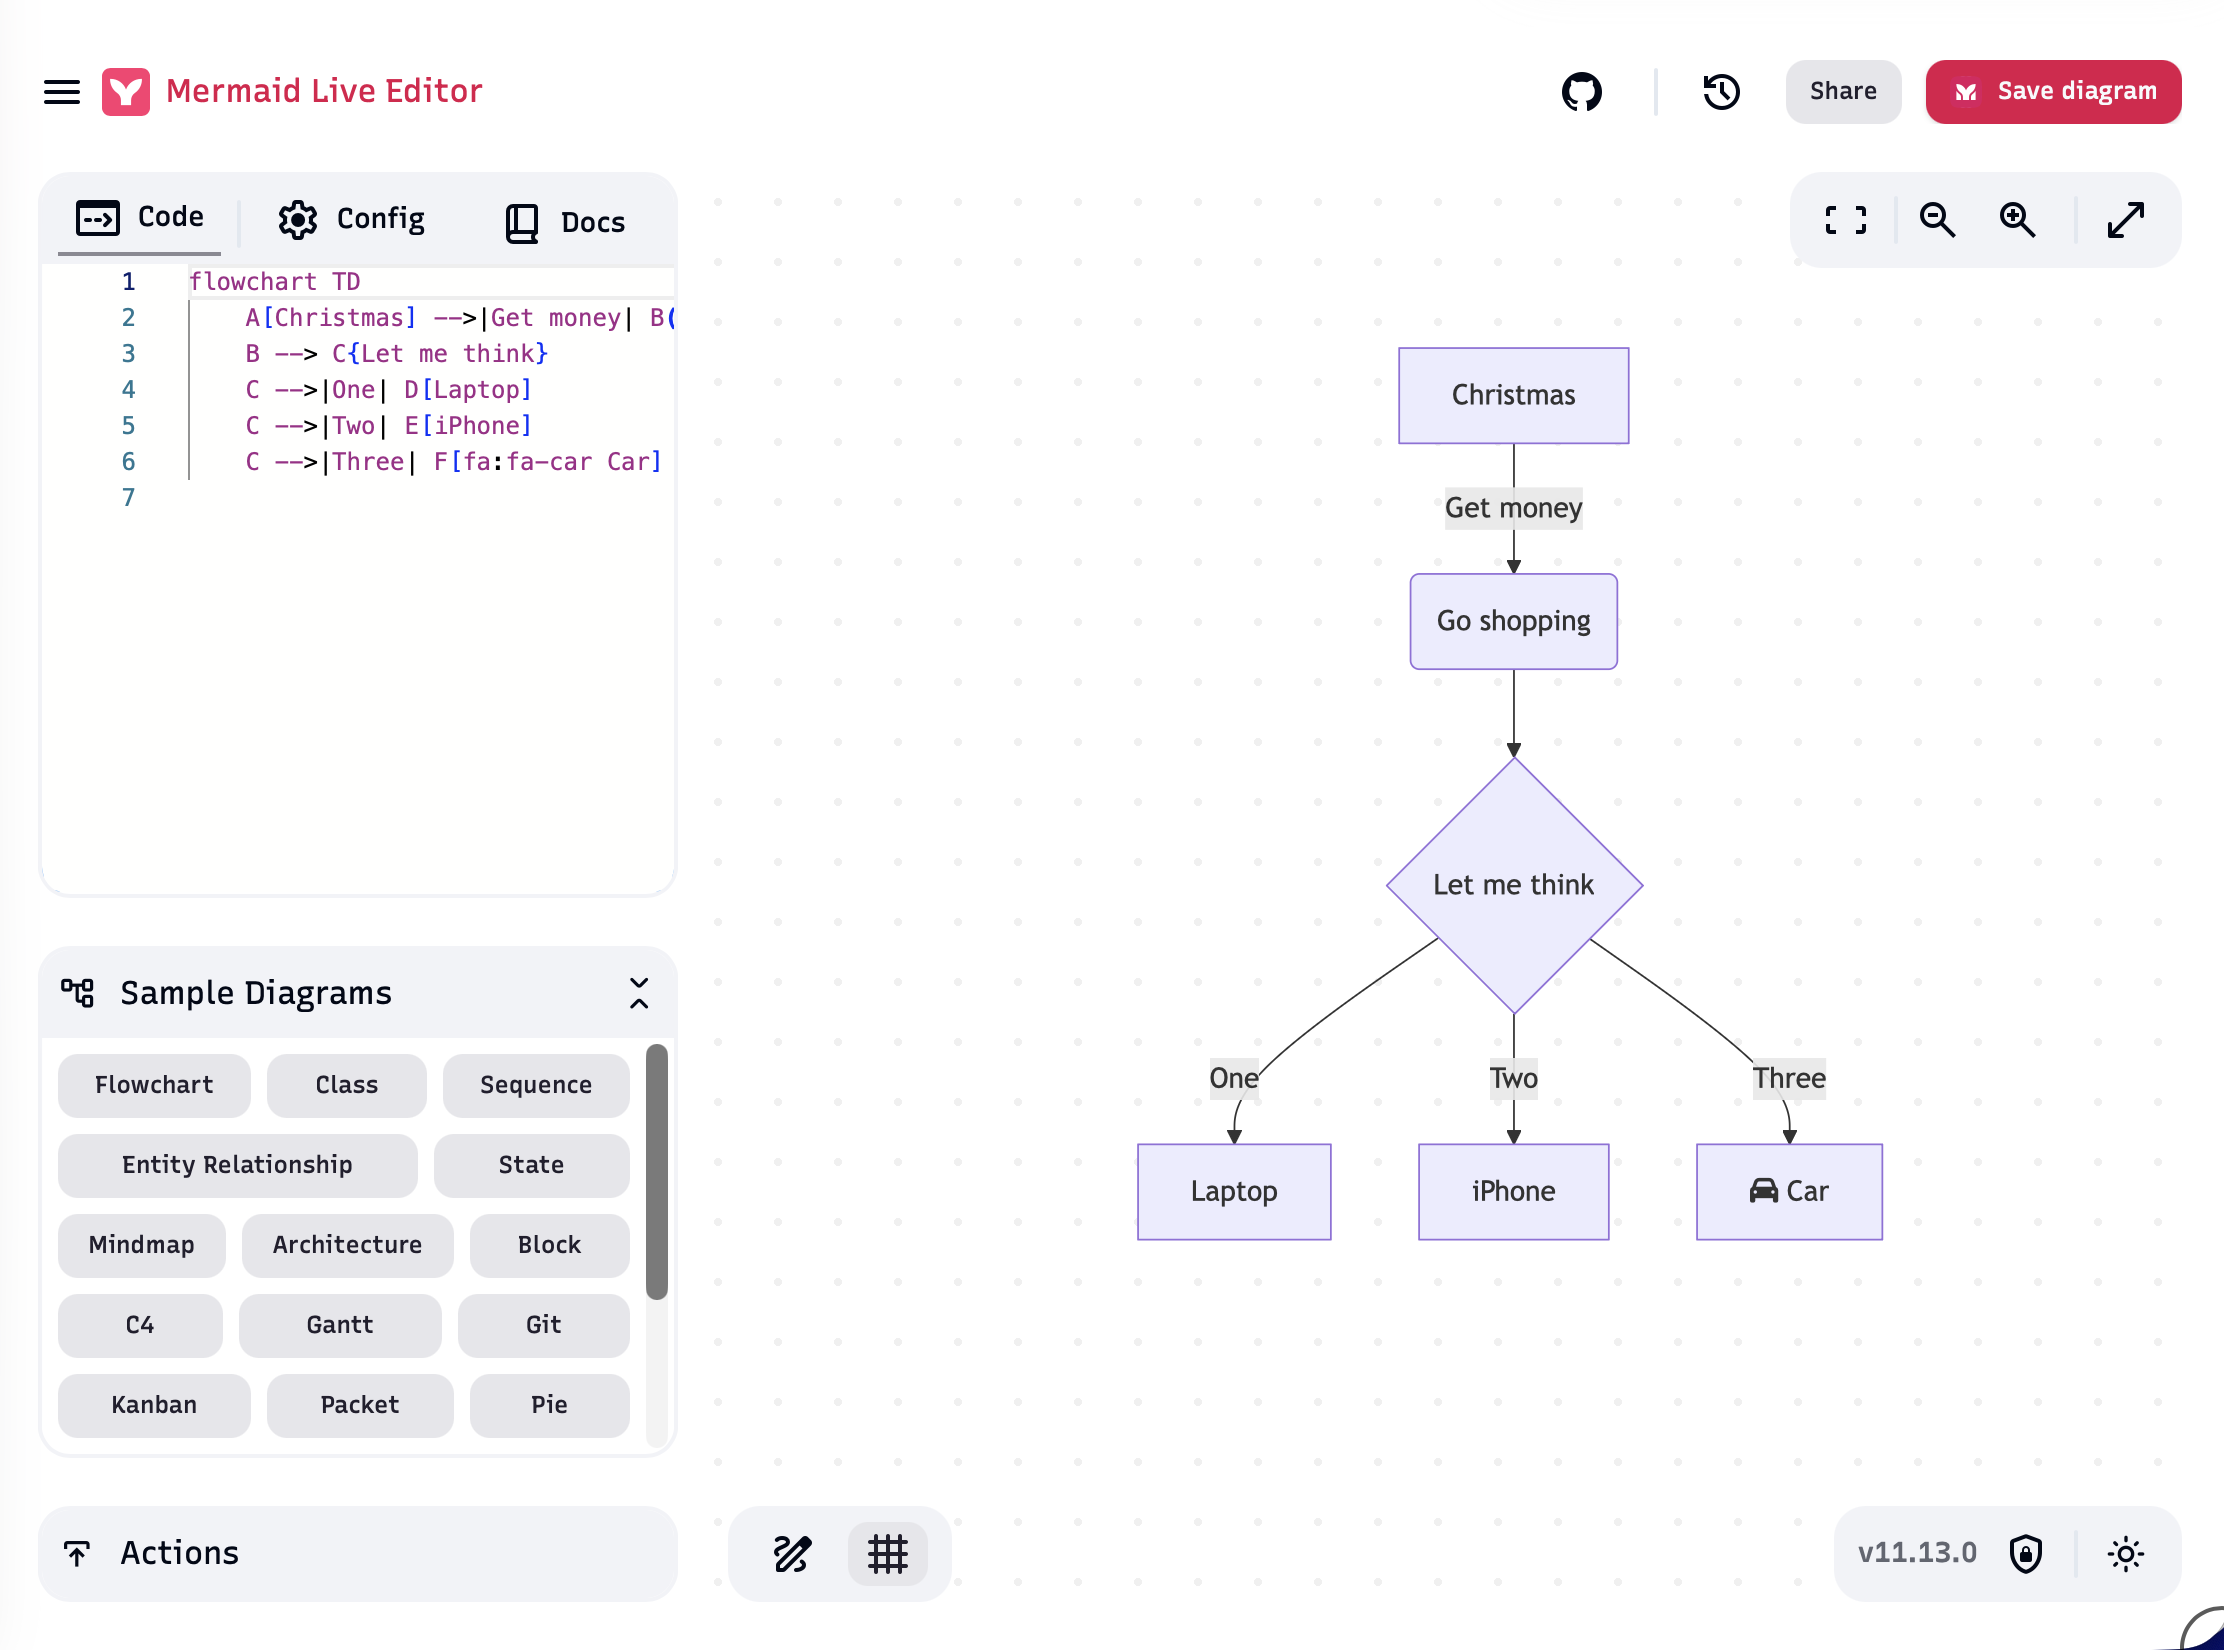
Task: Click the 'Two' edge label
Action: point(1513,1078)
